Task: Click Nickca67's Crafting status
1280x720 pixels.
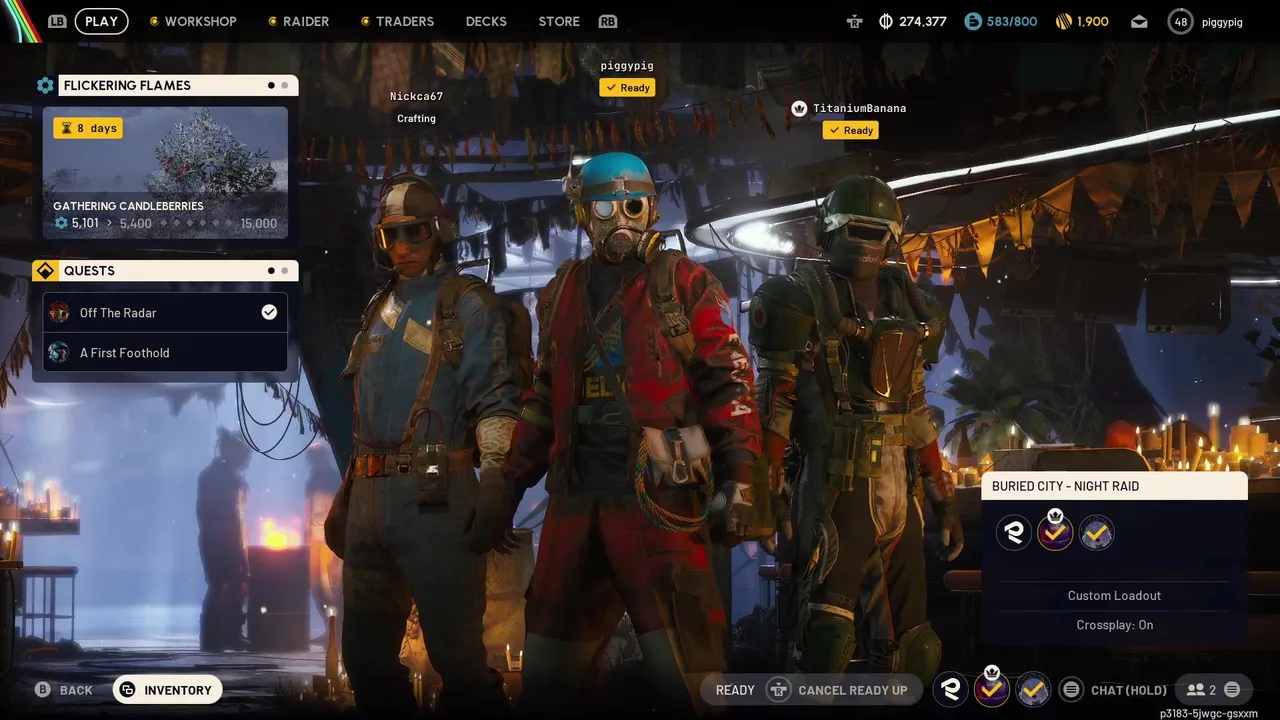Action: pos(416,119)
